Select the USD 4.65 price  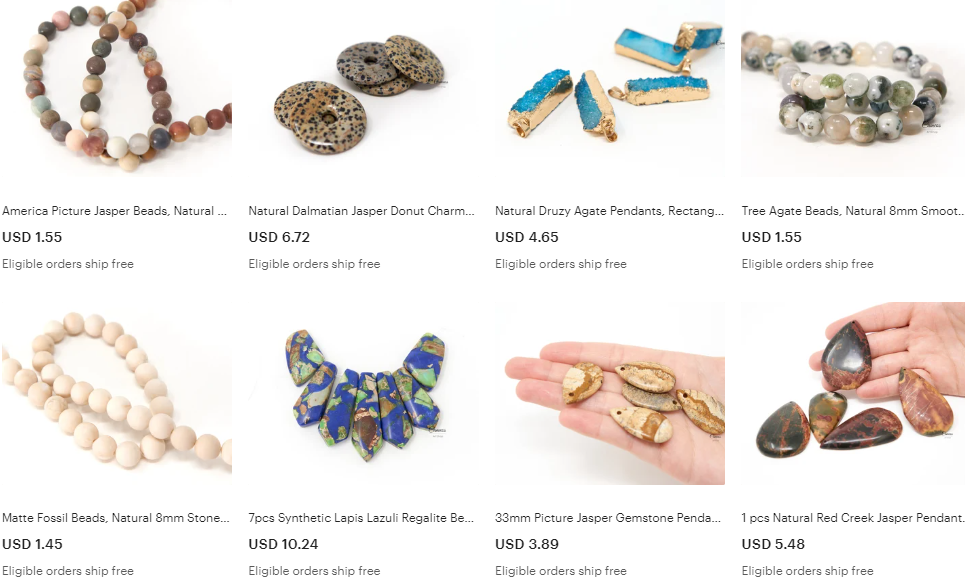(x=526, y=237)
